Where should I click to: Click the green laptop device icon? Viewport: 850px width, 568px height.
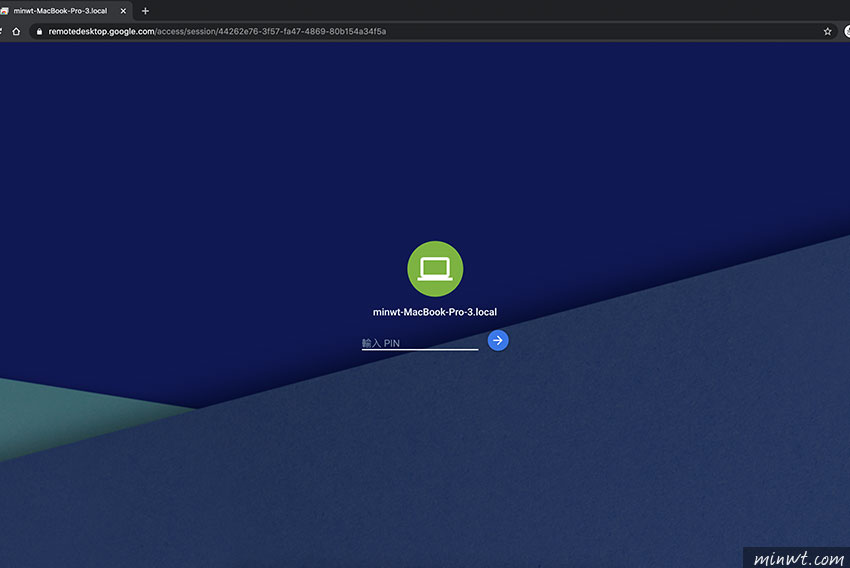[435, 269]
